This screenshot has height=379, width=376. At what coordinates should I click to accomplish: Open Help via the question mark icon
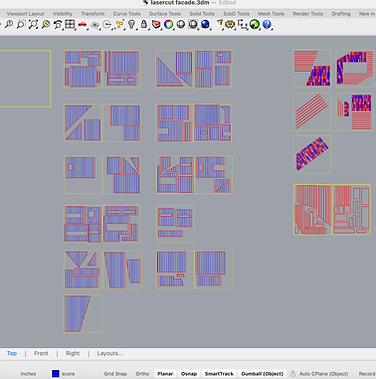point(267,24)
